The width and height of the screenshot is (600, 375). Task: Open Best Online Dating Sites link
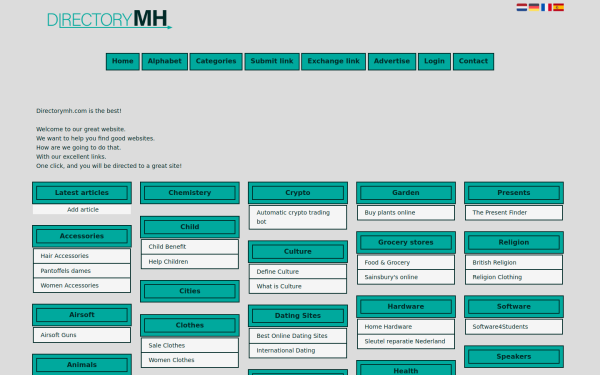point(298,336)
